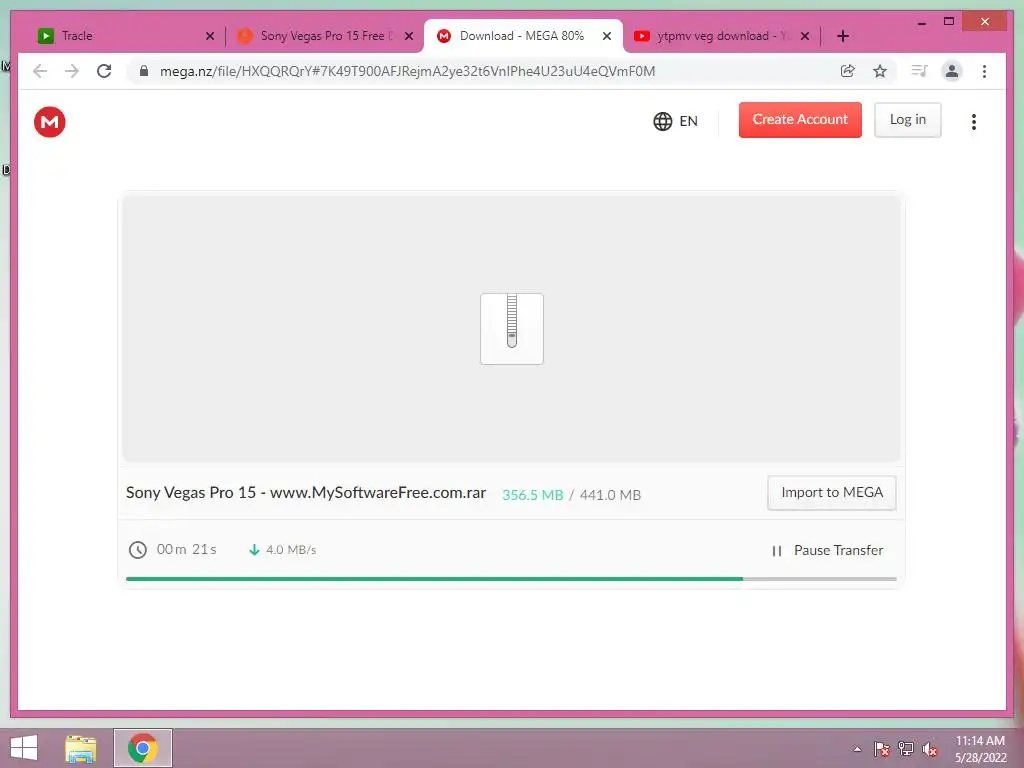Open File Explorer from taskbar
Screen dimensions: 1024x768
(80, 748)
